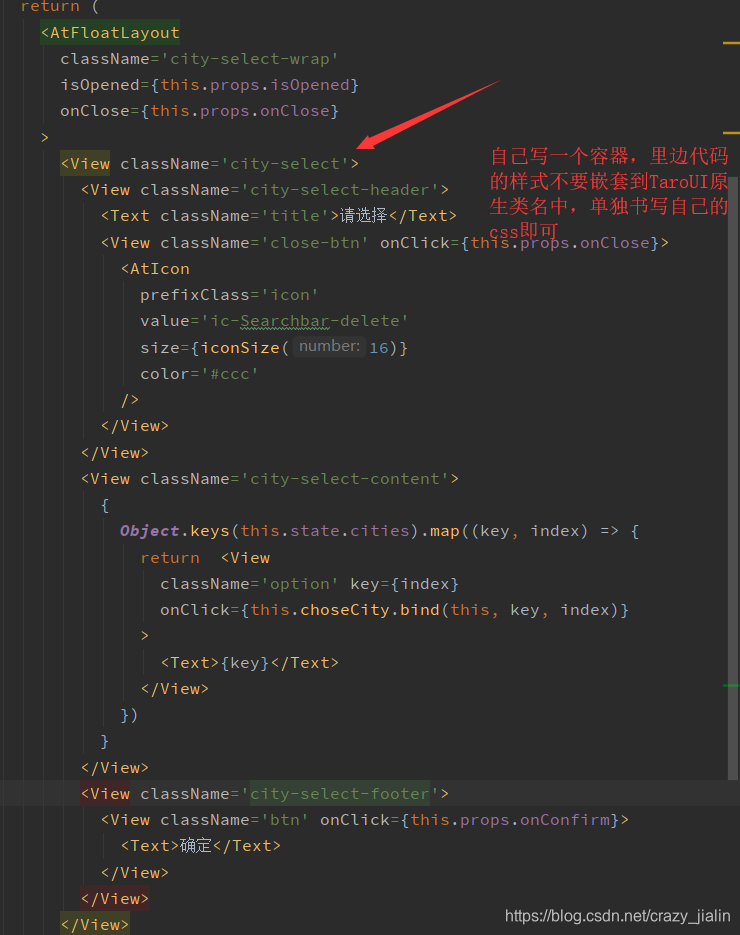Click the isOpened attribute name
Viewport: 740px width, 935px height.
100,85
